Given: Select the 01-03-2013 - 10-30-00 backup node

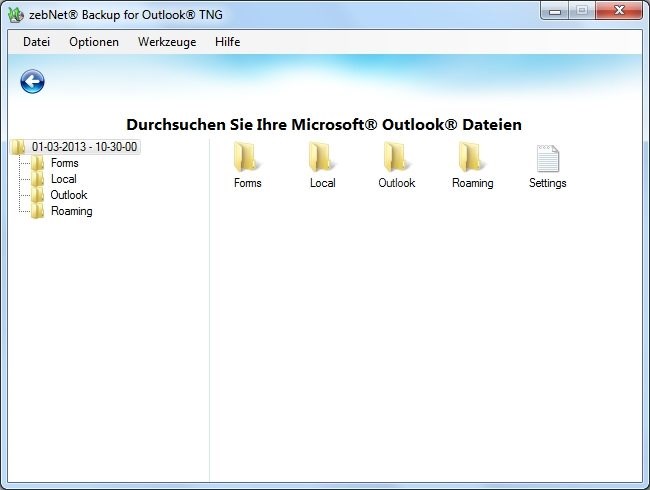Looking at the screenshot, I should point(85,147).
